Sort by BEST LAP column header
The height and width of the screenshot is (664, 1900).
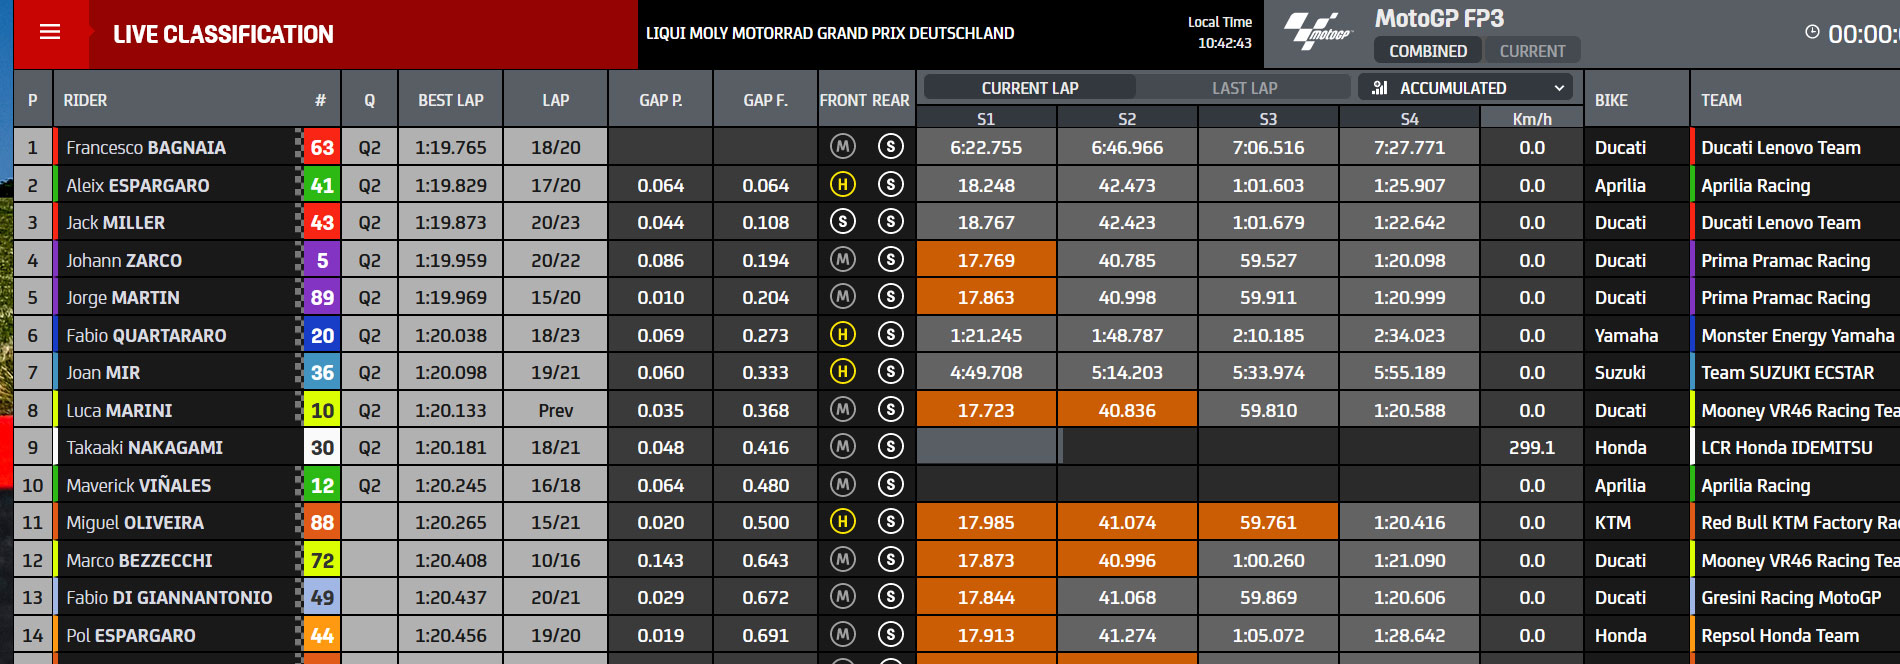(x=451, y=100)
